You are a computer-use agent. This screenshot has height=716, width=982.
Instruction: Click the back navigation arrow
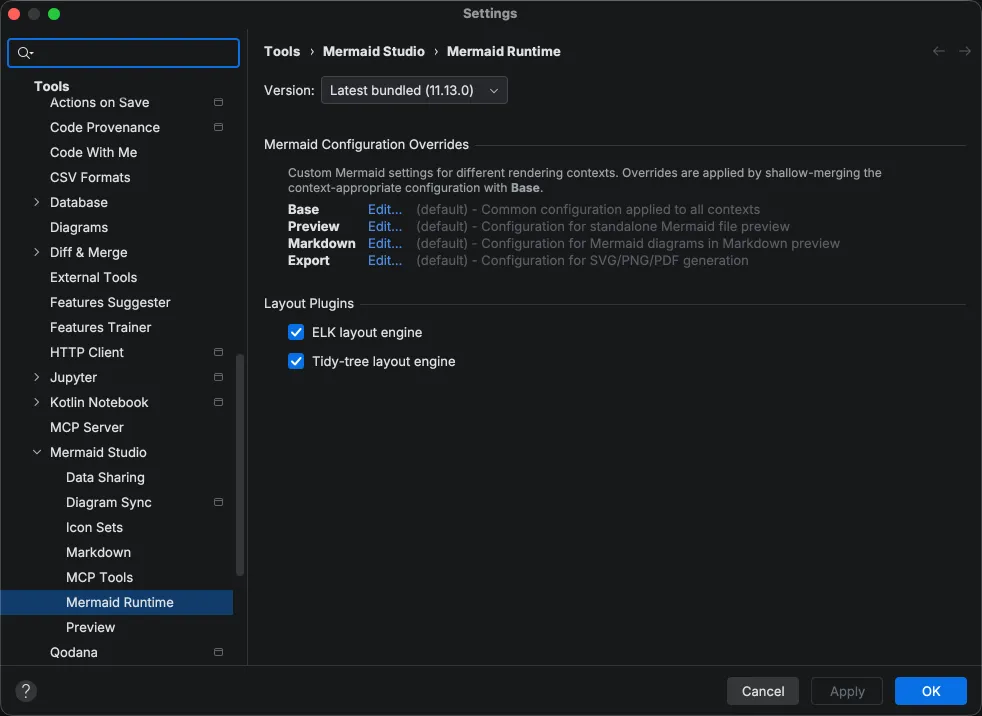[938, 51]
